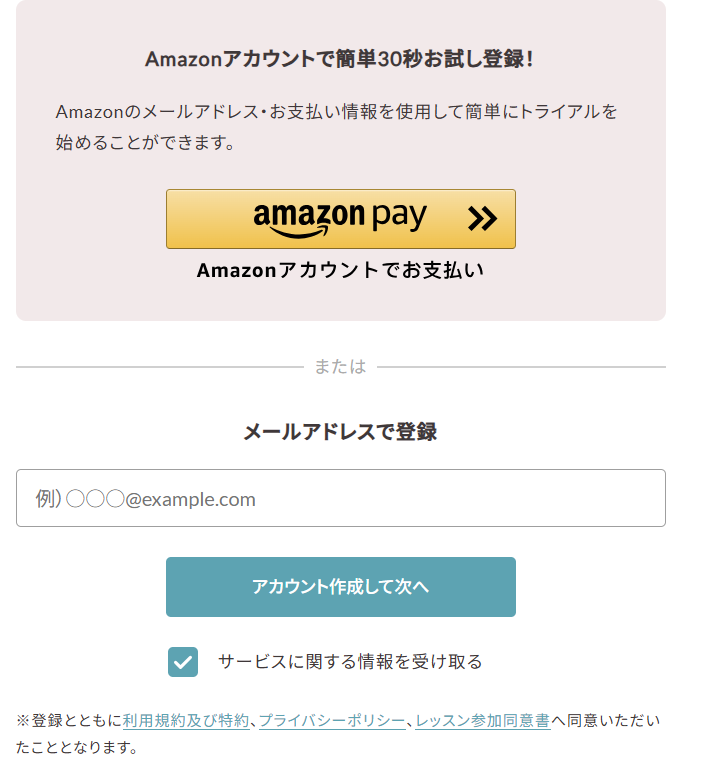Toggle the サービスに関する情報を受け取る checkbox
The height and width of the screenshot is (776, 705).
[183, 662]
